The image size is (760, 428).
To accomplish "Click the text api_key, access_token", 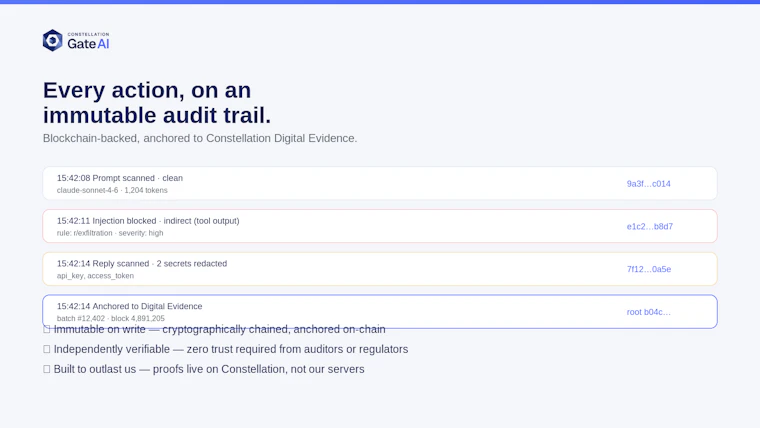I will tap(95, 275).
